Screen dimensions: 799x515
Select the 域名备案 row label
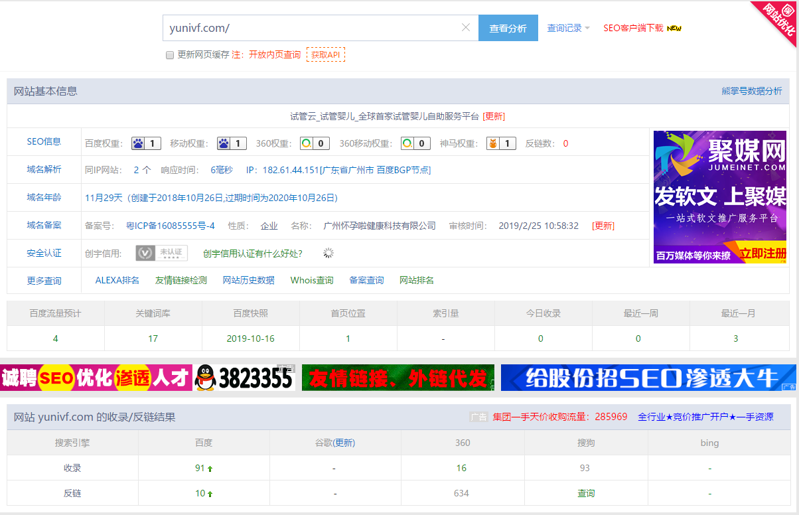44,225
